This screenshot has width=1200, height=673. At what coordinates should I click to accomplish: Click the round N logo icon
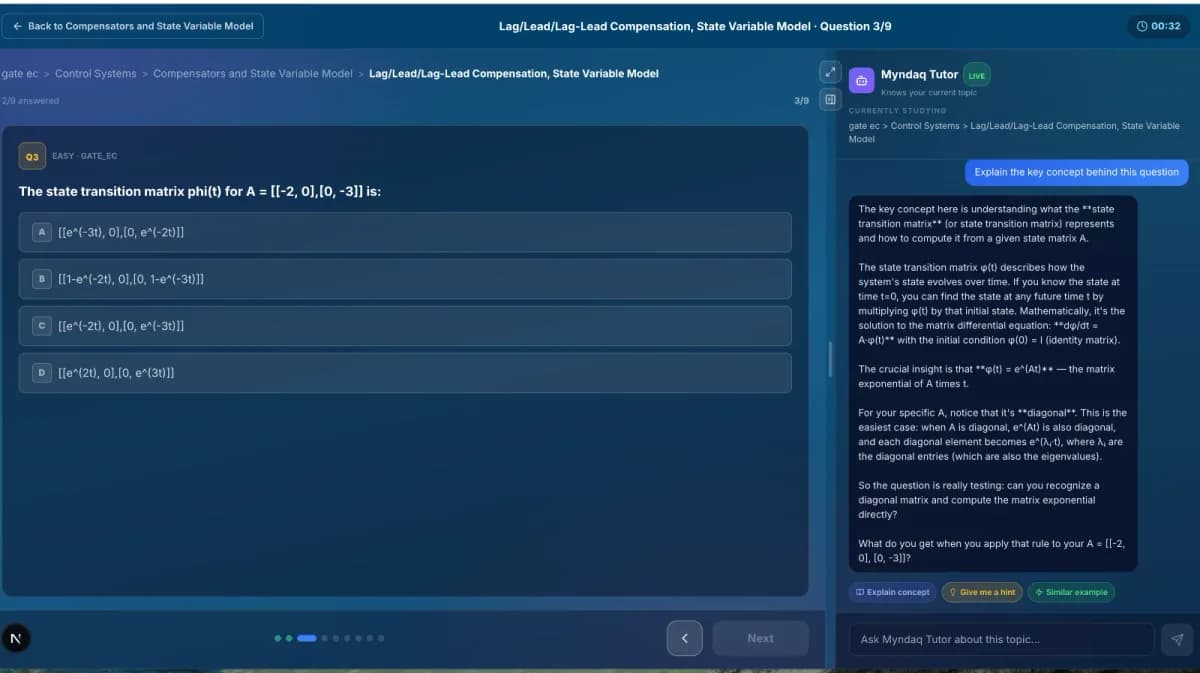pos(15,638)
